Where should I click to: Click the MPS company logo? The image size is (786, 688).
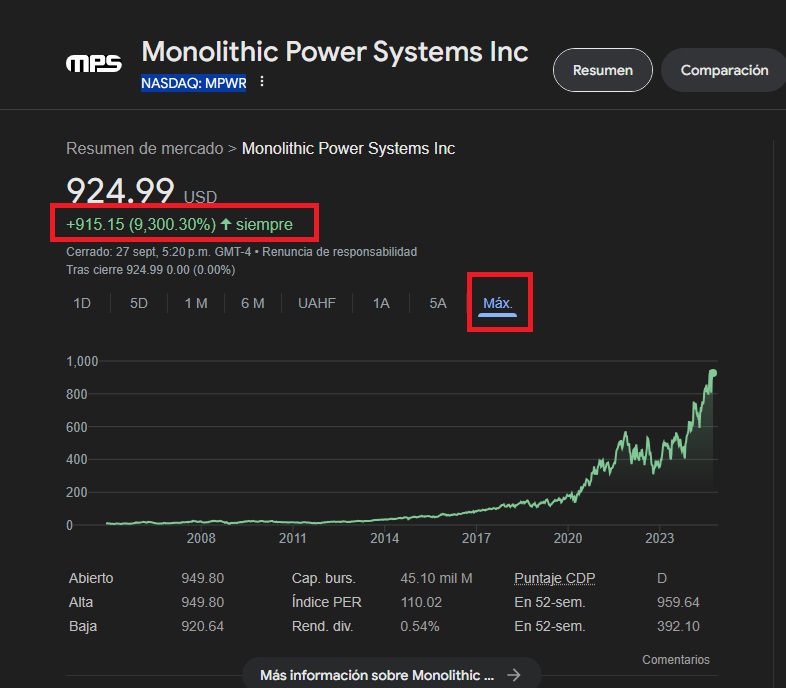[93, 64]
